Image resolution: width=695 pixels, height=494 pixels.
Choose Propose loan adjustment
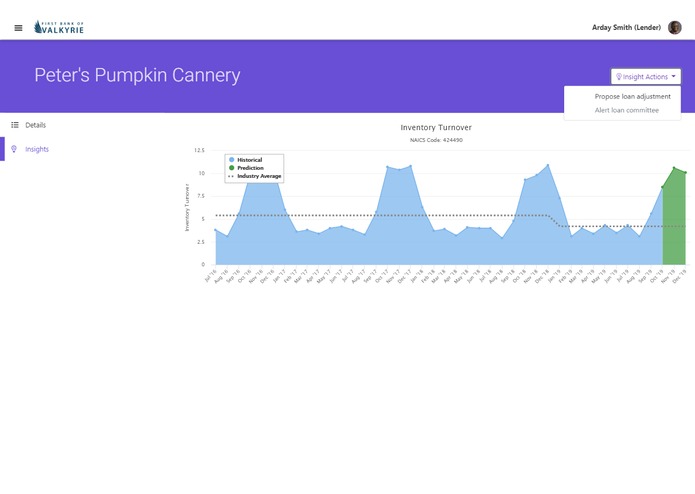633,96
